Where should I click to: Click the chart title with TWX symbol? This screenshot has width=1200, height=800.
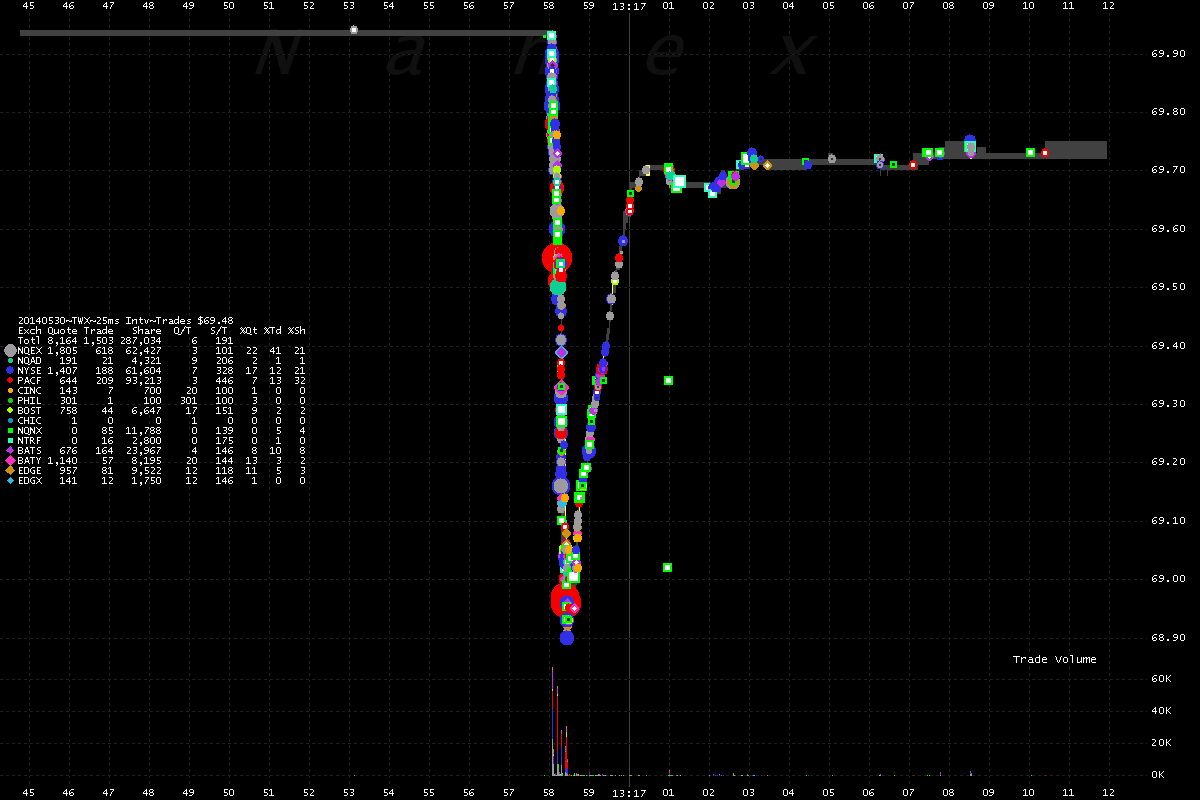(125, 321)
